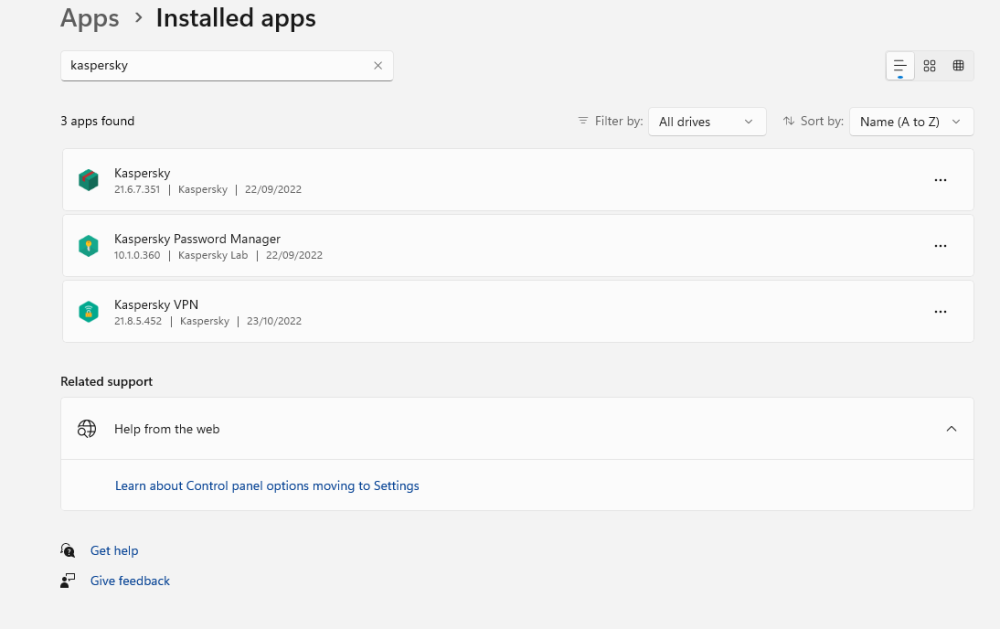Clear the kaspersky search text
The width and height of the screenshot is (1000, 629).
pos(377,65)
